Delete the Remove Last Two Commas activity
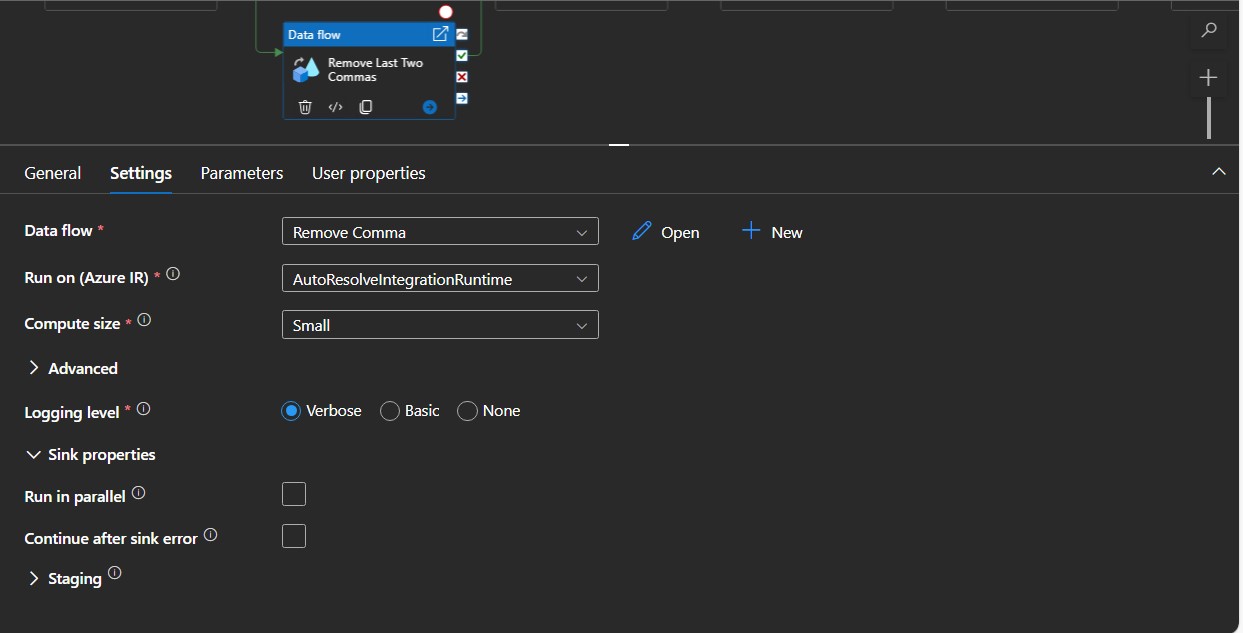 point(305,107)
